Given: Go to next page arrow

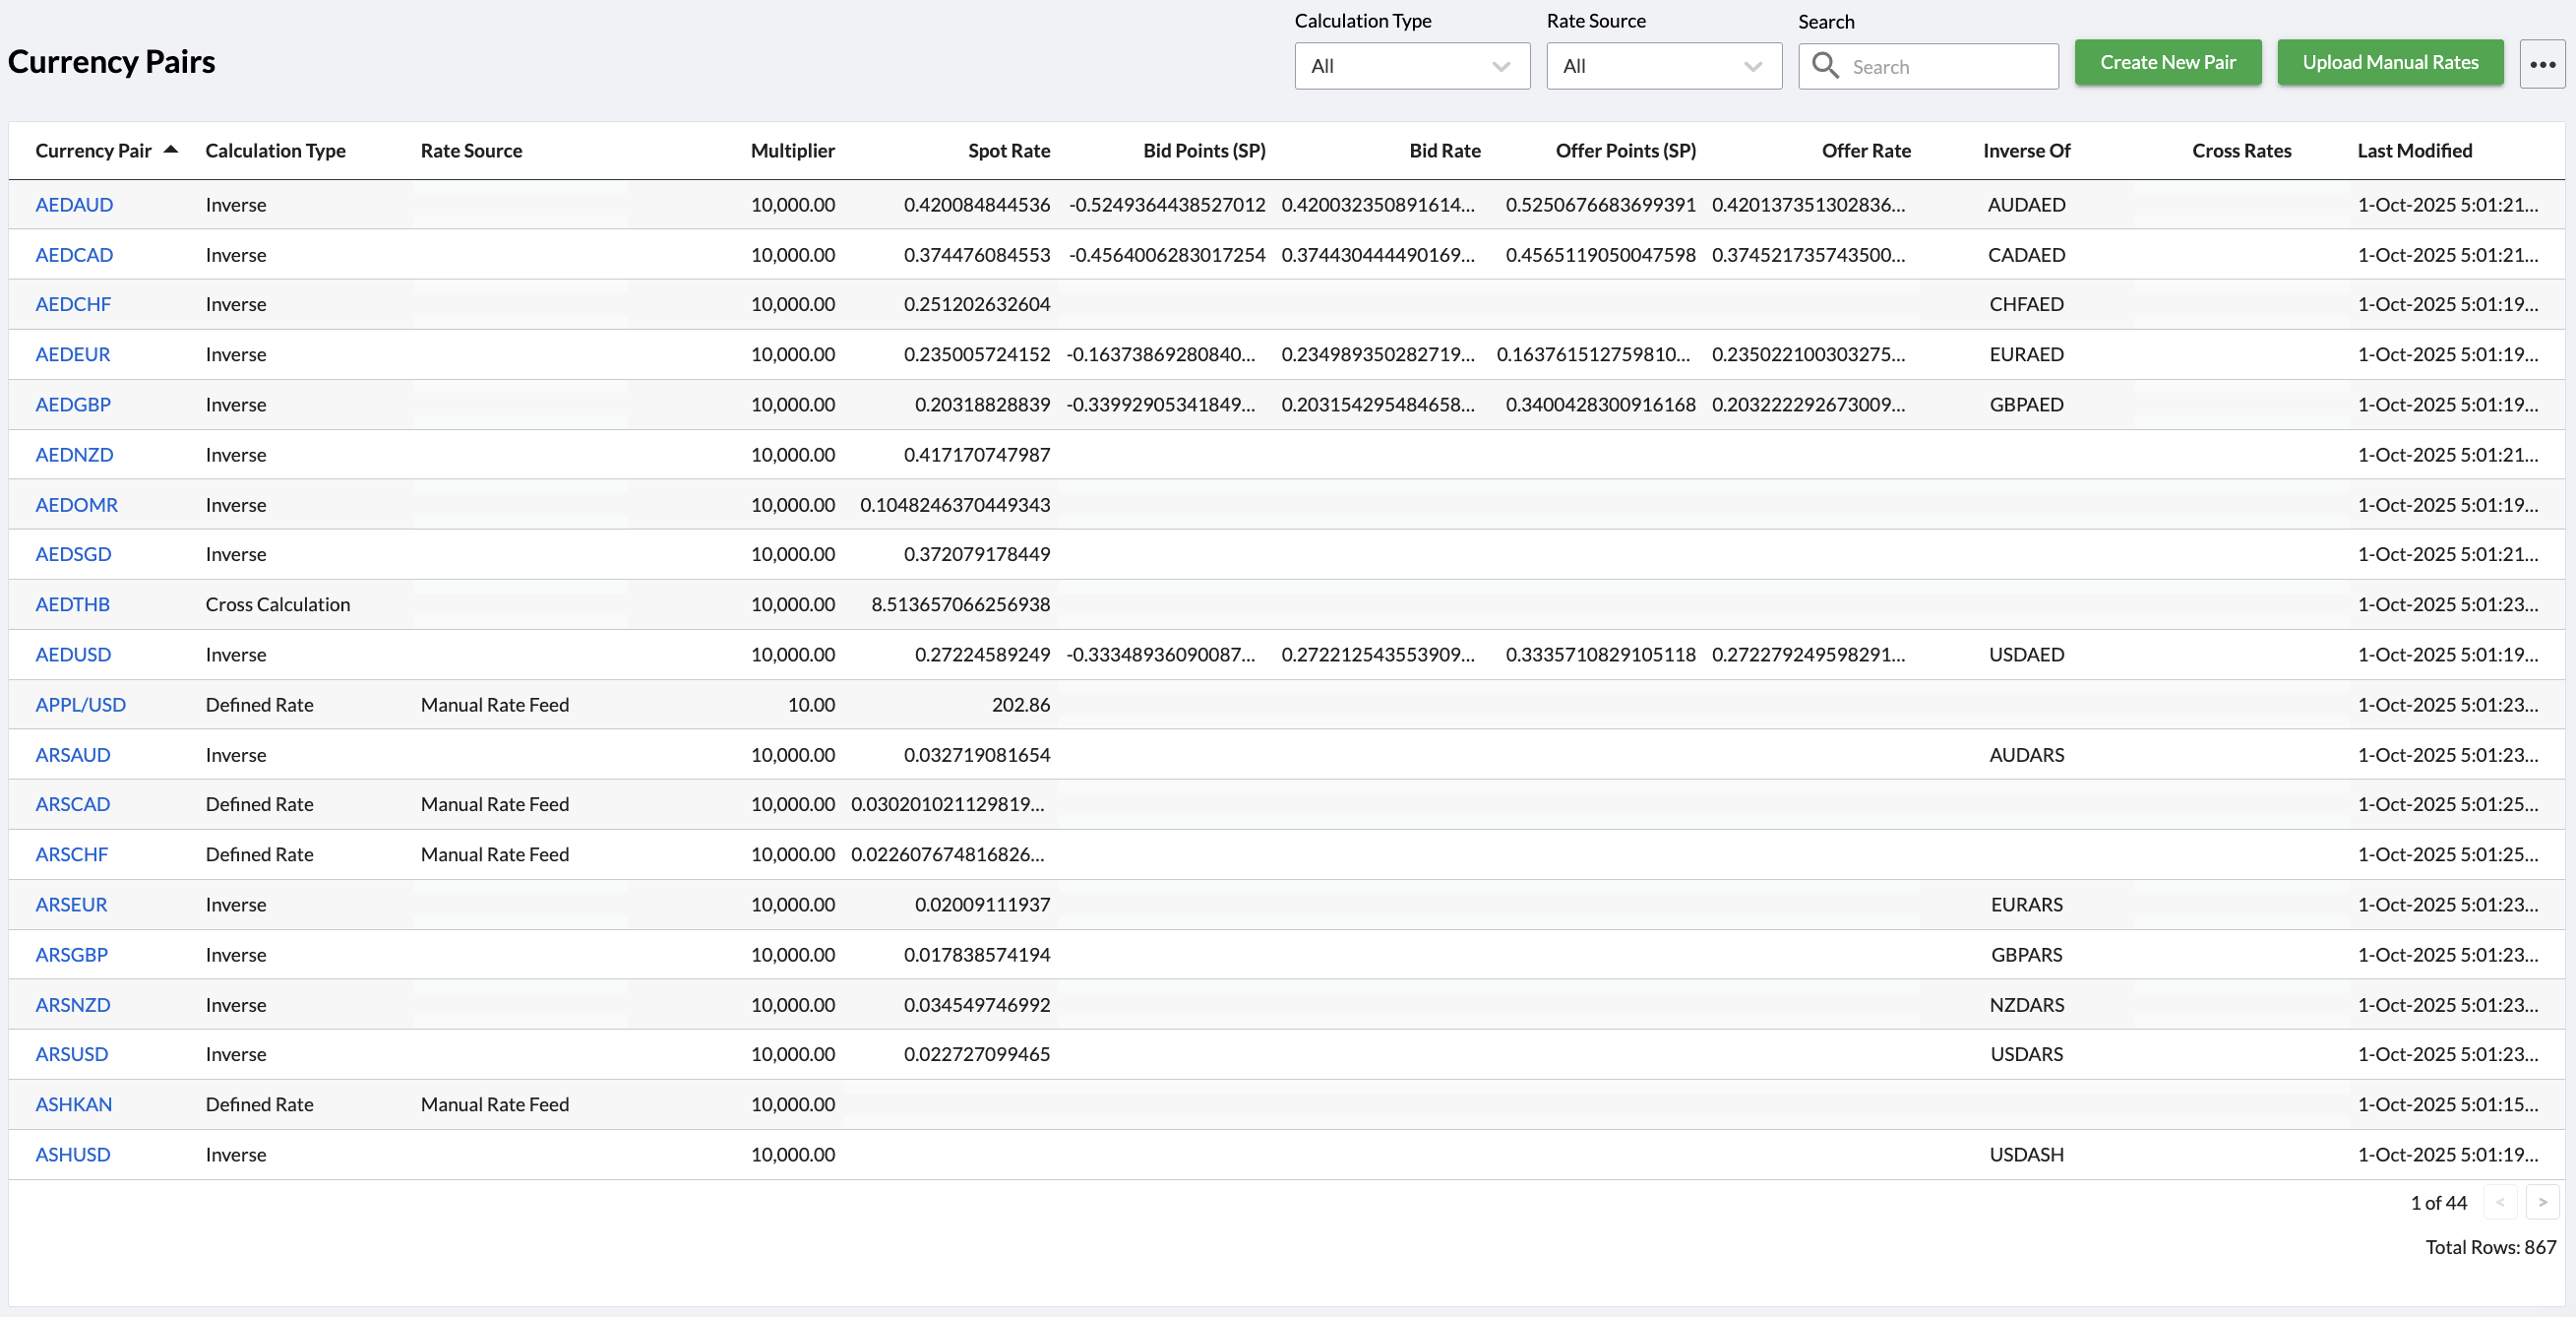Looking at the screenshot, I should [2541, 1202].
